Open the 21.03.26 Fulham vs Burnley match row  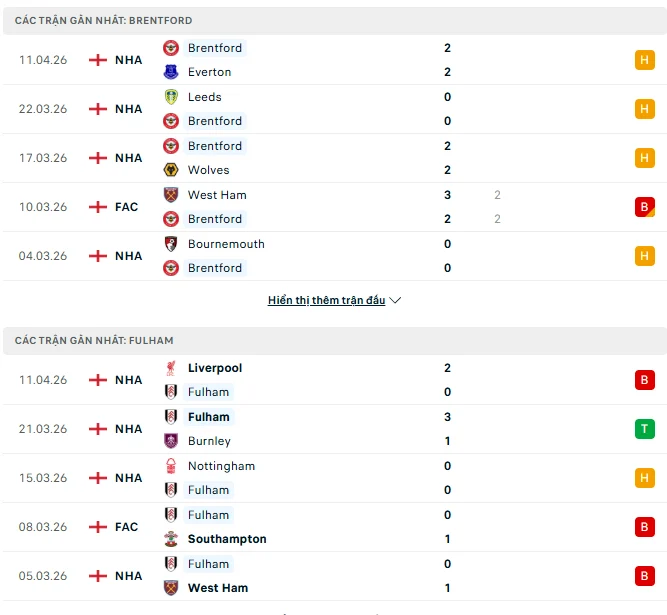point(330,429)
